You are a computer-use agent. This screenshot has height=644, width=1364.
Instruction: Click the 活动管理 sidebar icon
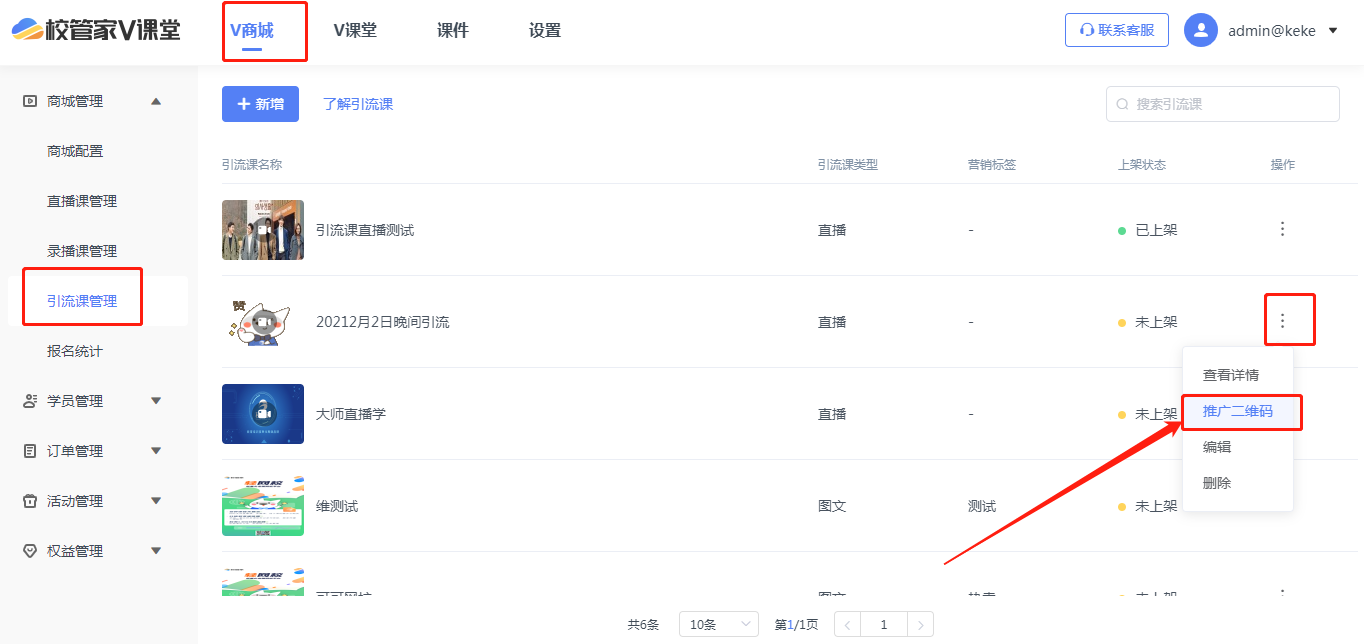30,501
